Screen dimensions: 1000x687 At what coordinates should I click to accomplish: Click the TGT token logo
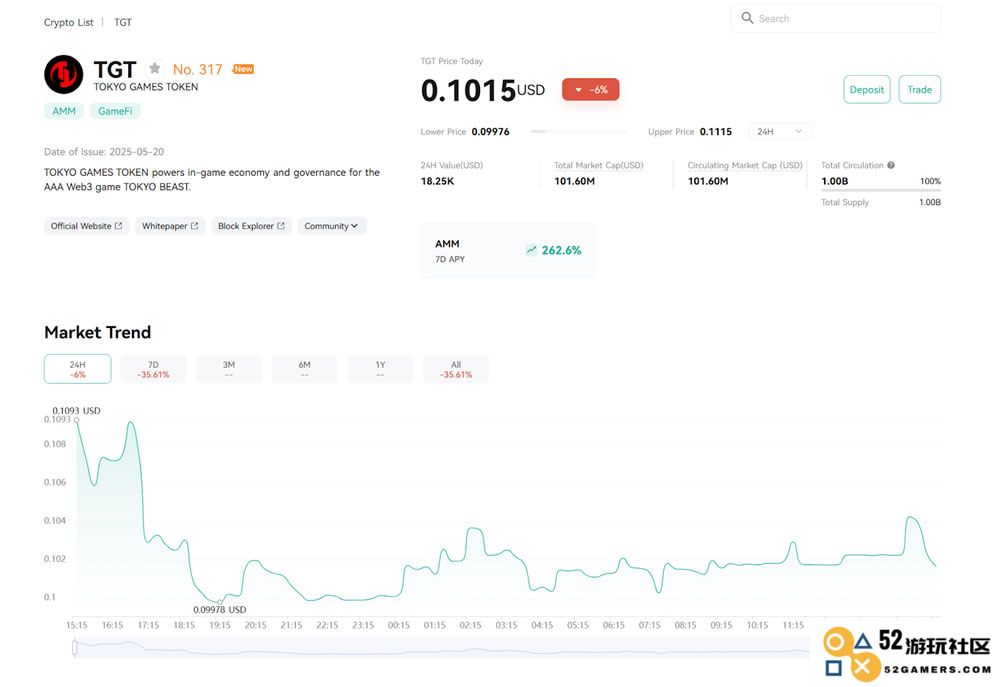pos(63,75)
